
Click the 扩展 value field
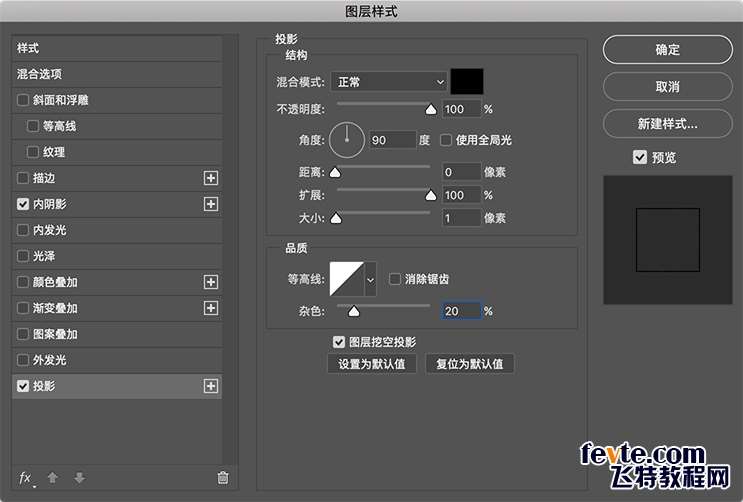tap(461, 195)
